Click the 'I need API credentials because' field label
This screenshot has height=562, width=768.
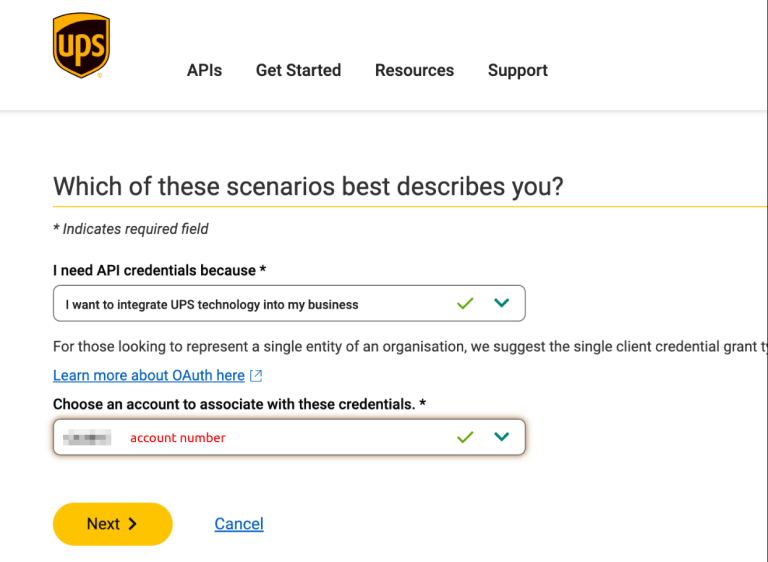point(159,270)
